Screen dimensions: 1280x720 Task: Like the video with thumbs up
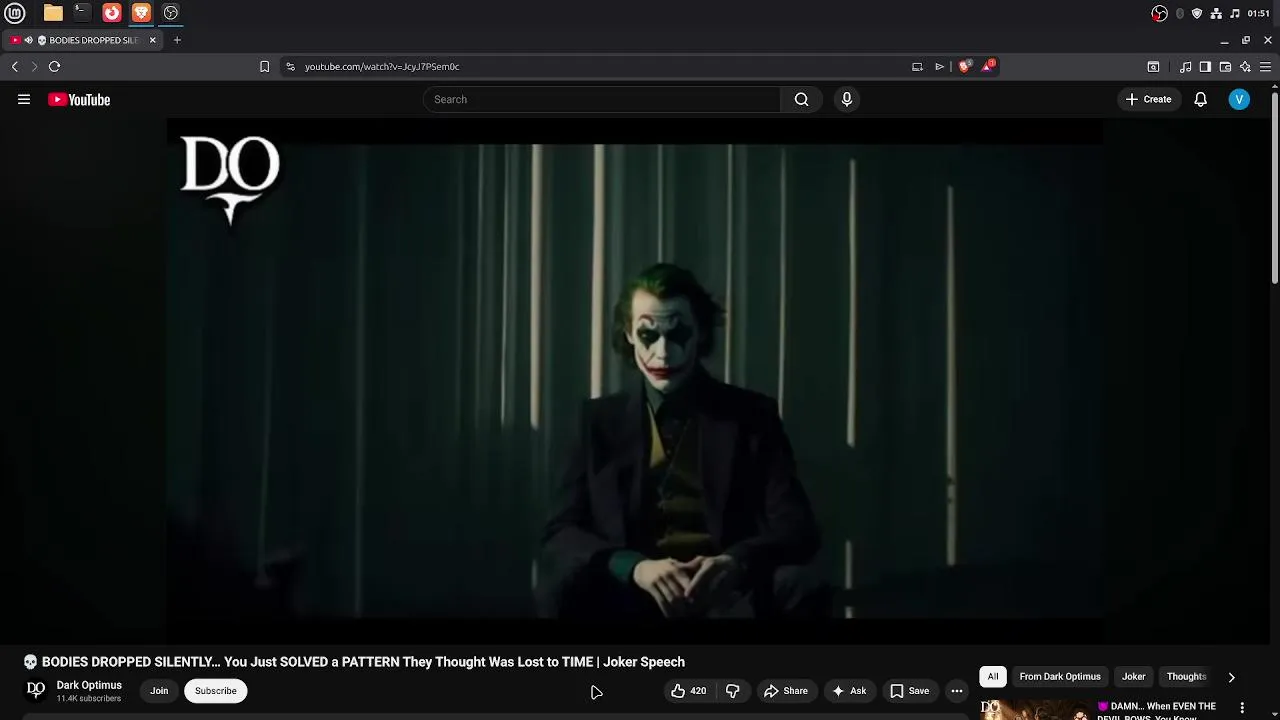point(688,691)
